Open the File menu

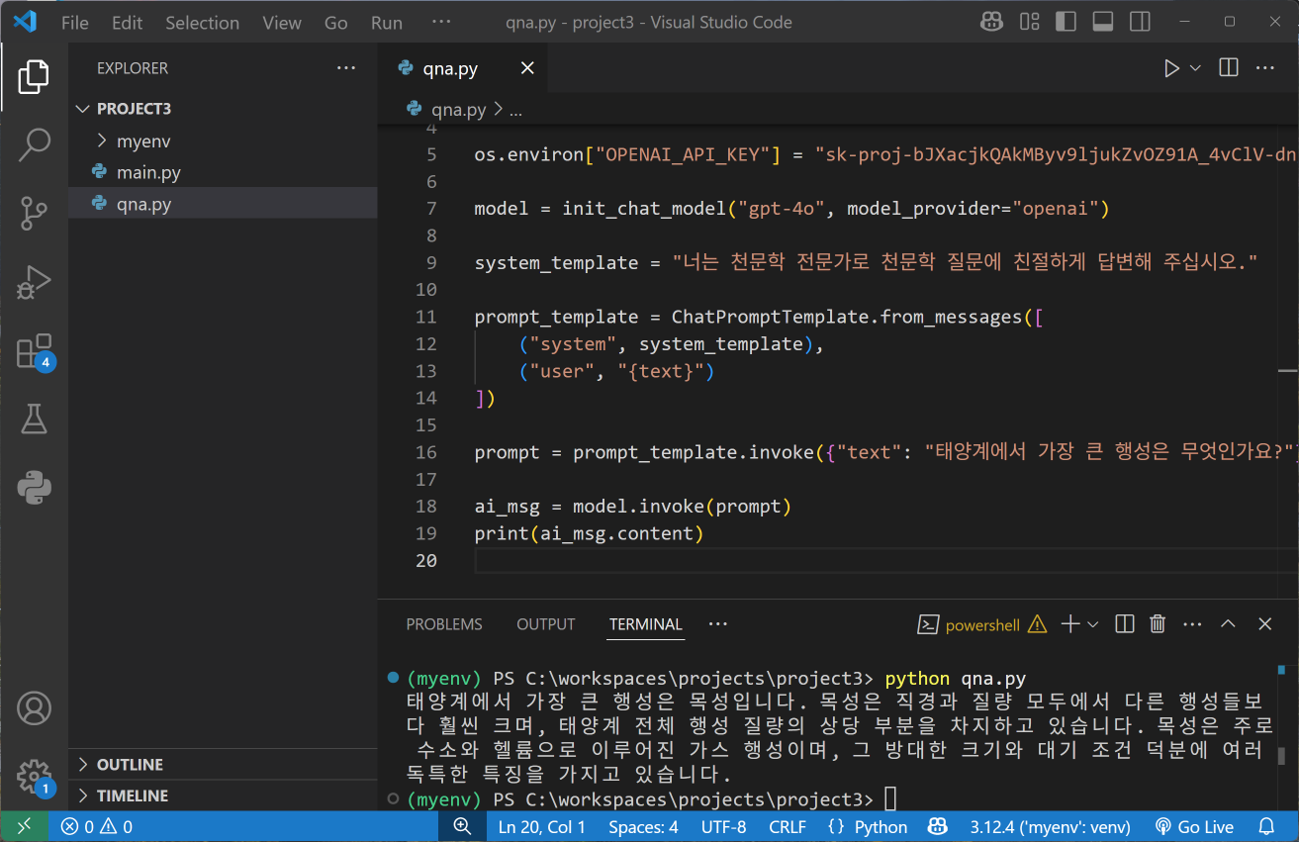(x=75, y=22)
